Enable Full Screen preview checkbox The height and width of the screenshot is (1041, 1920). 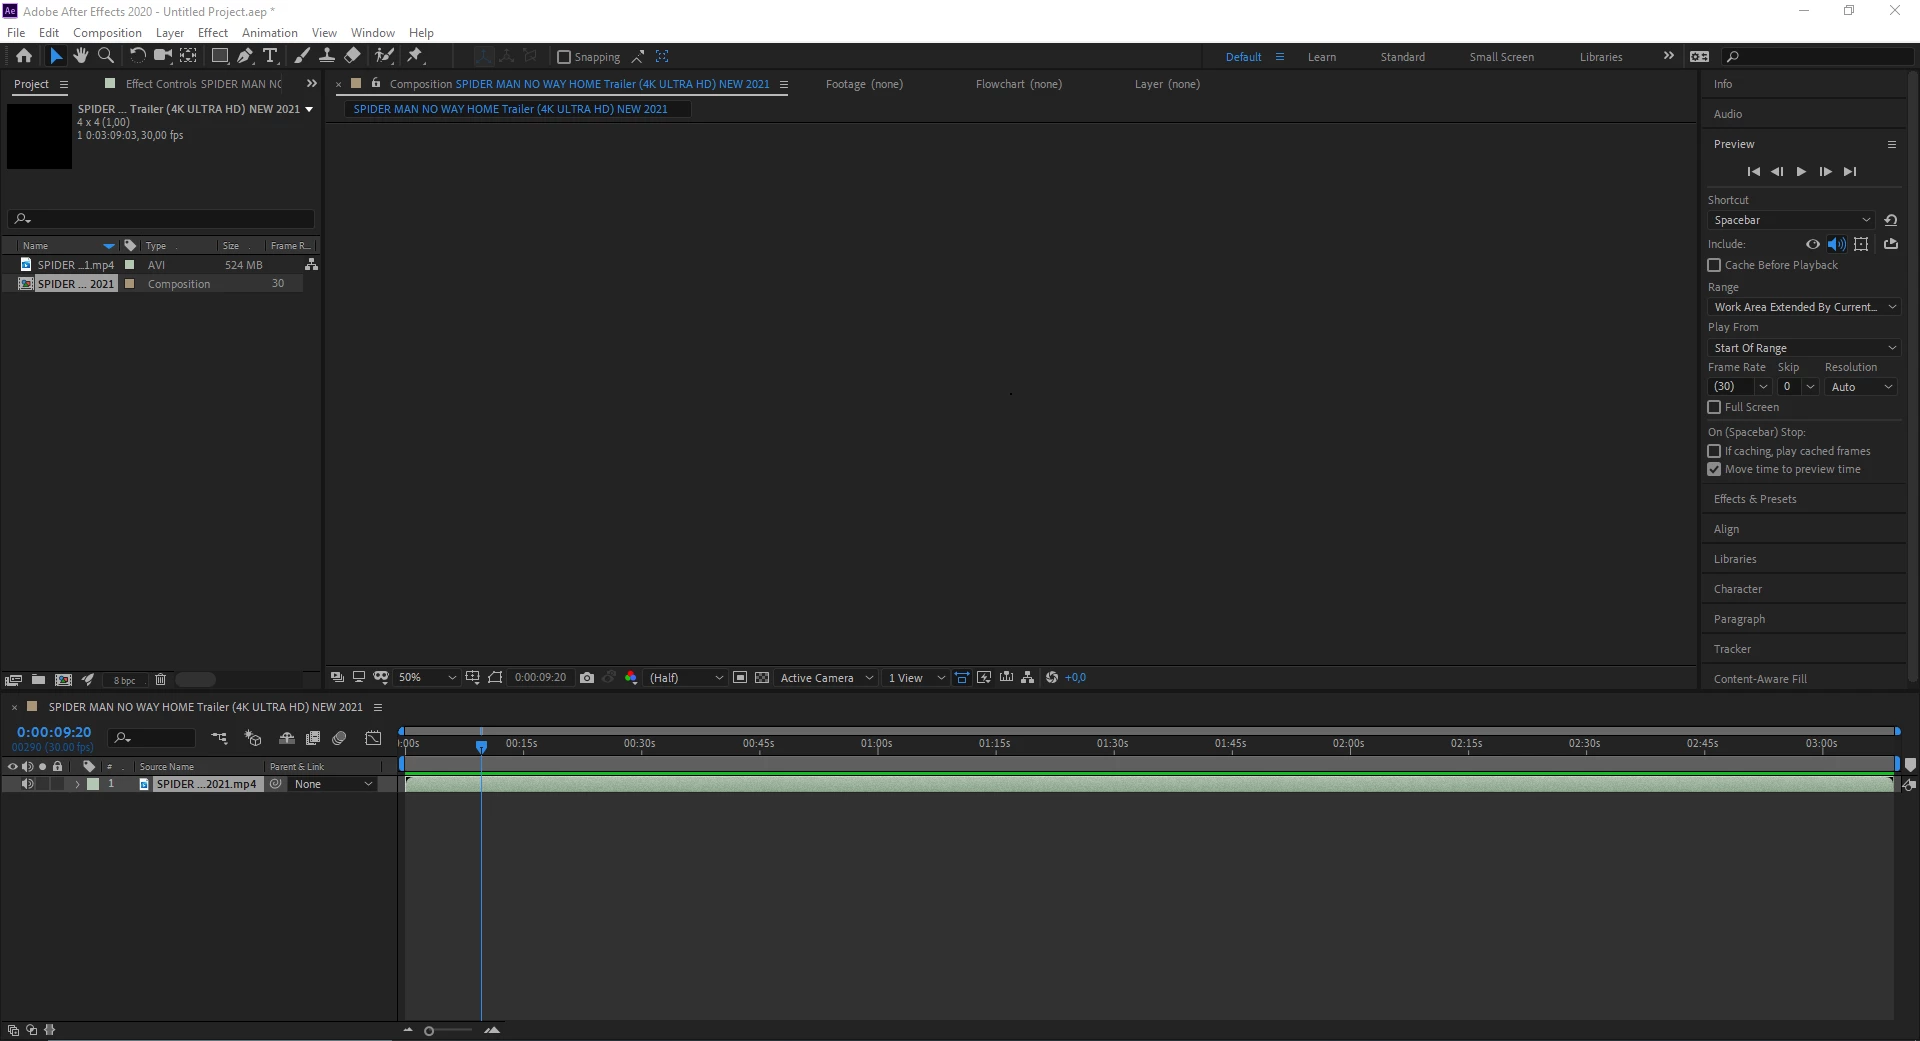[x=1714, y=407]
